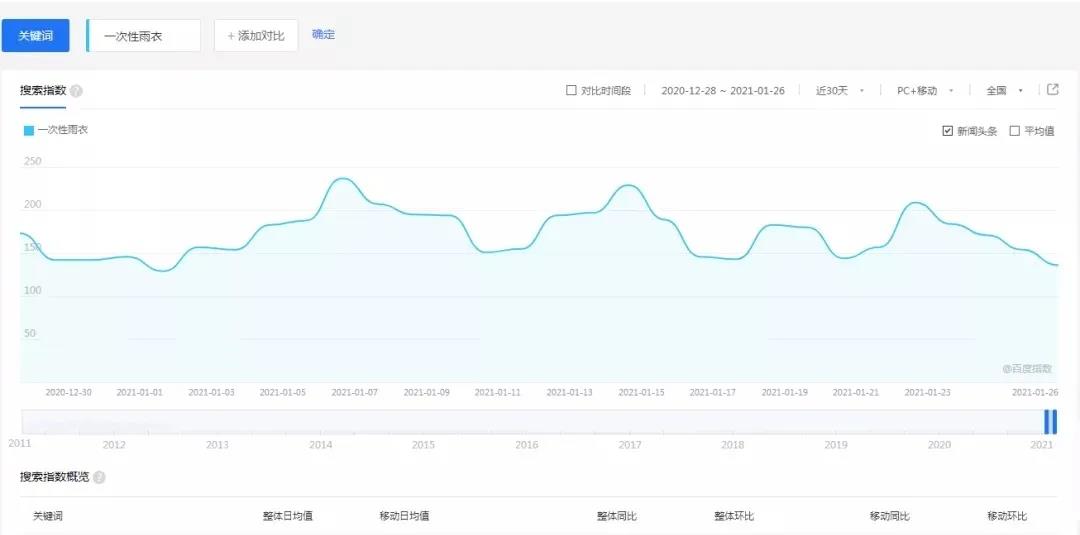
Task: Click the 一次性雨衣 legend label text
Action: [x=63, y=129]
